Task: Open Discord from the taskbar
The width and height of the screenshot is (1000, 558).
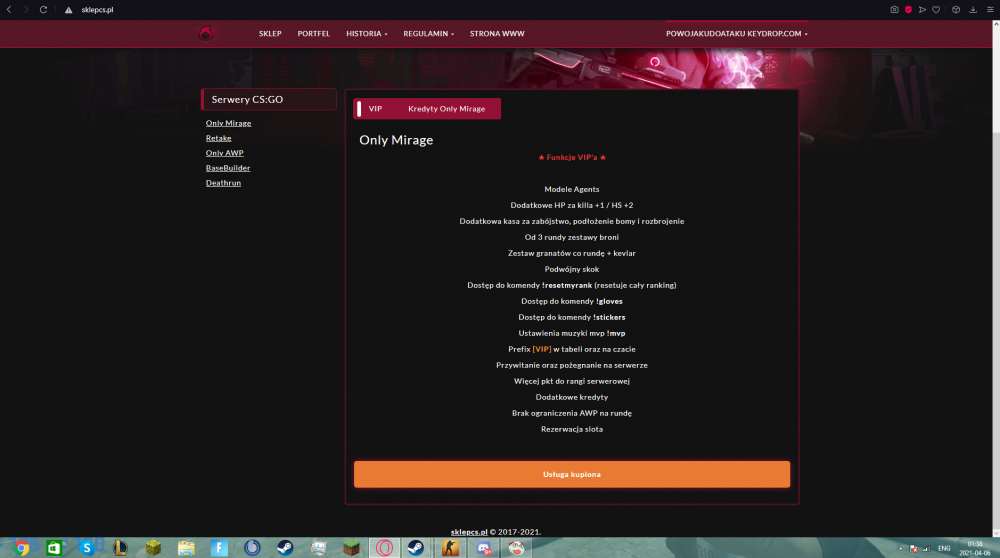Action: 483,548
